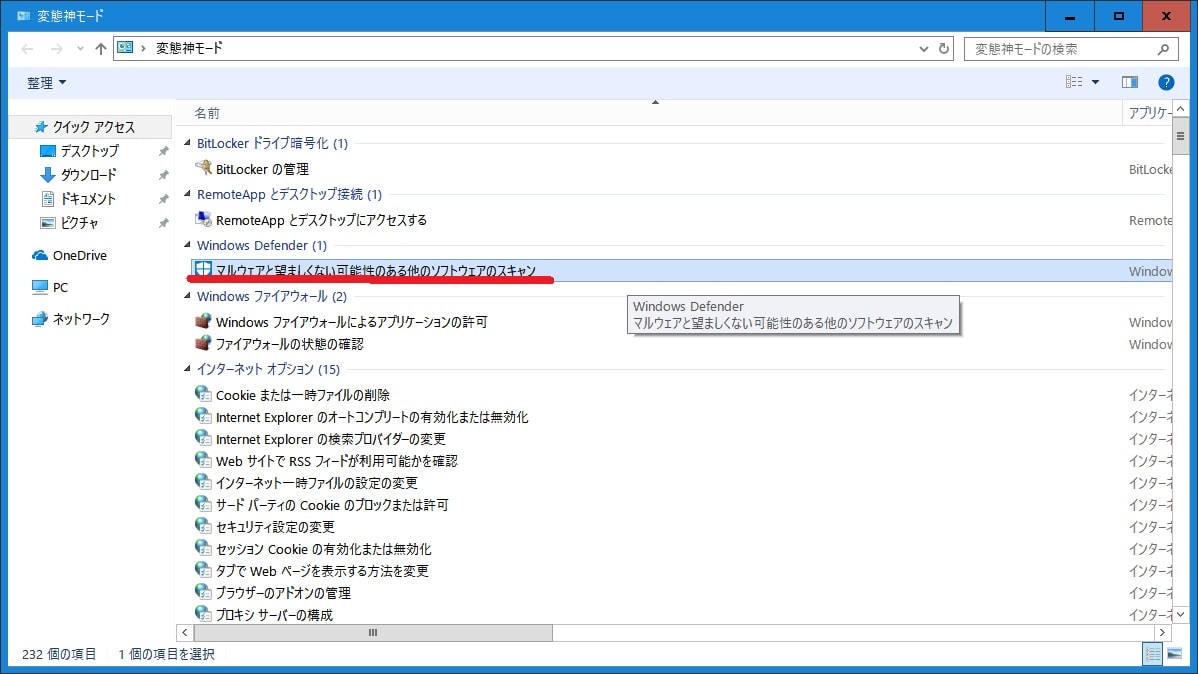This screenshot has height=674, width=1198.
Task: Click the Windows Defender shield icon
Action: click(x=202, y=269)
